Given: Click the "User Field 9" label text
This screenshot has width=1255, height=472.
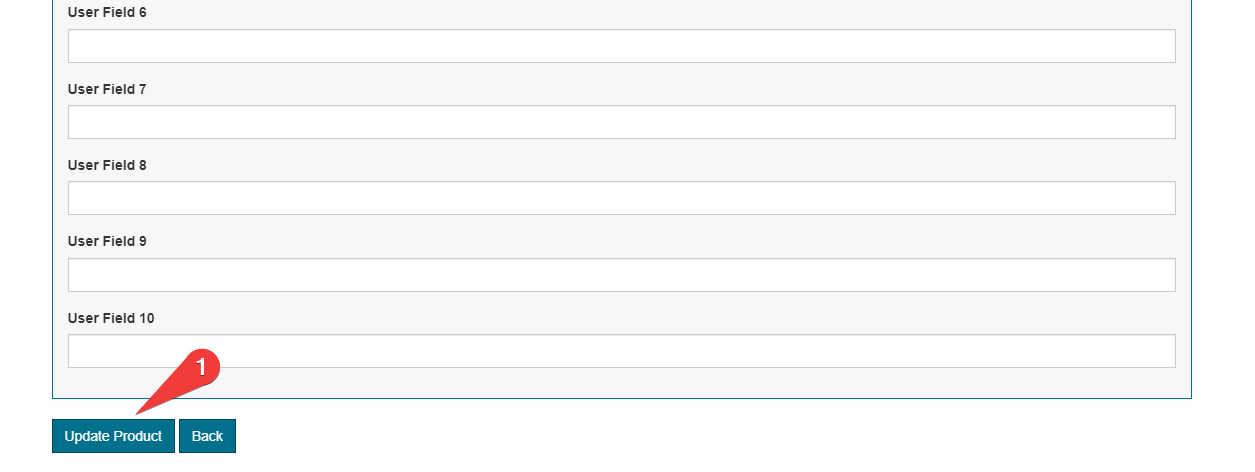Looking at the screenshot, I should tap(107, 241).
